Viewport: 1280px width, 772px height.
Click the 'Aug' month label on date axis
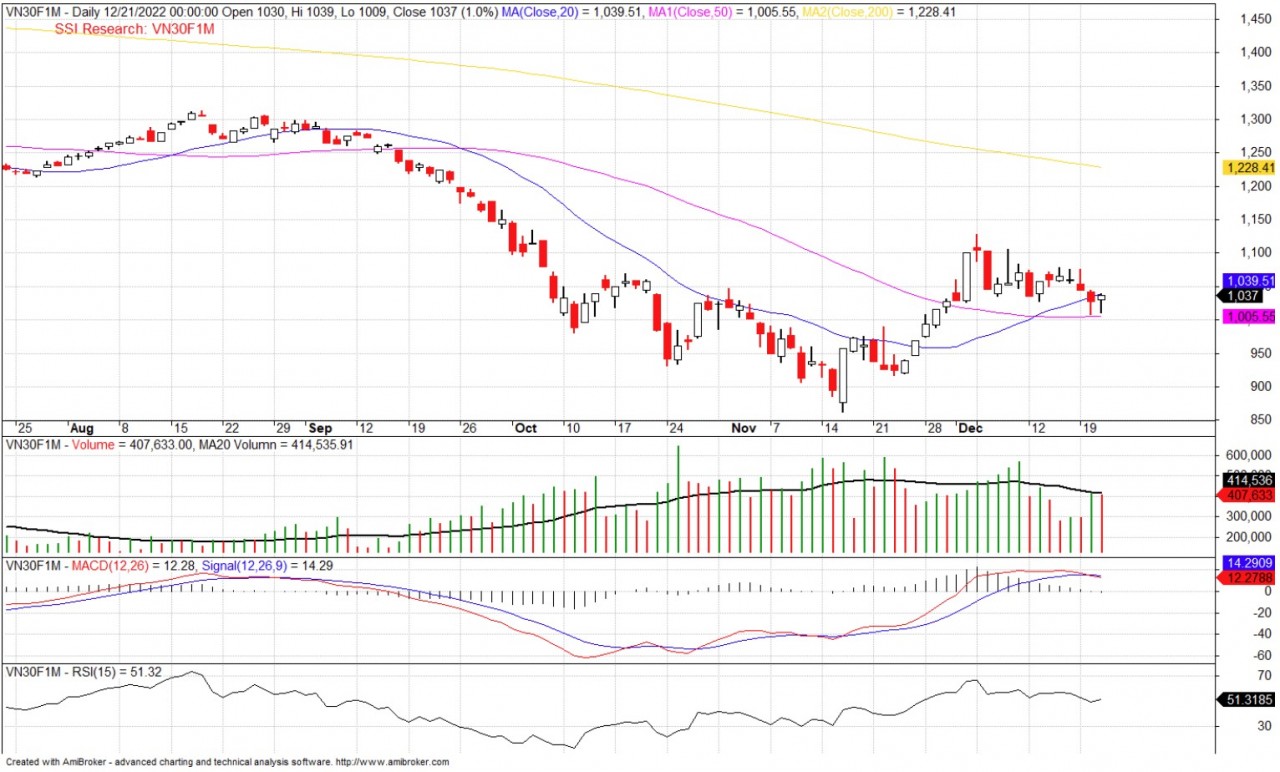(80, 427)
